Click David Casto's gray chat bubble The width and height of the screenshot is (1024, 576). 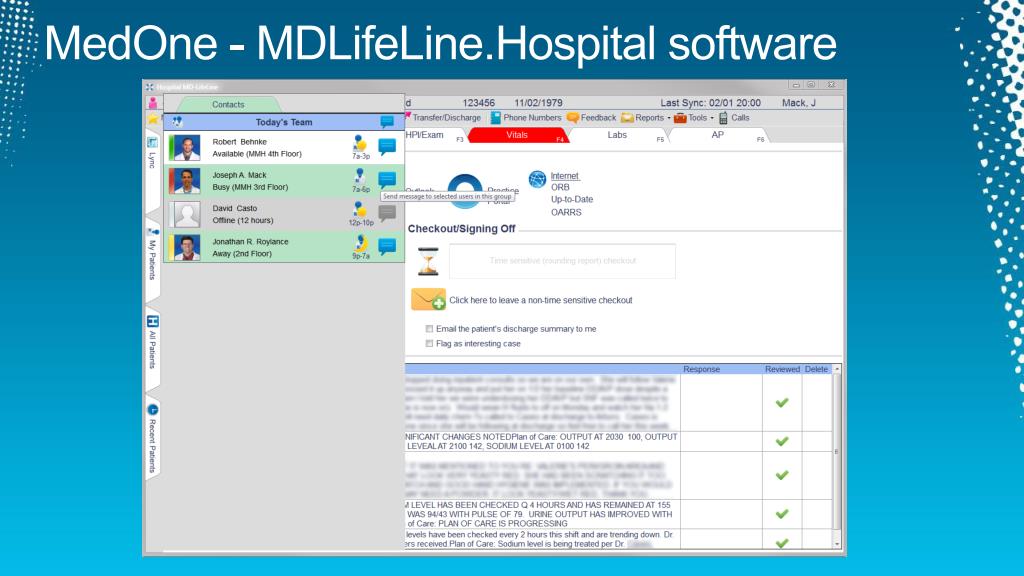(x=387, y=213)
